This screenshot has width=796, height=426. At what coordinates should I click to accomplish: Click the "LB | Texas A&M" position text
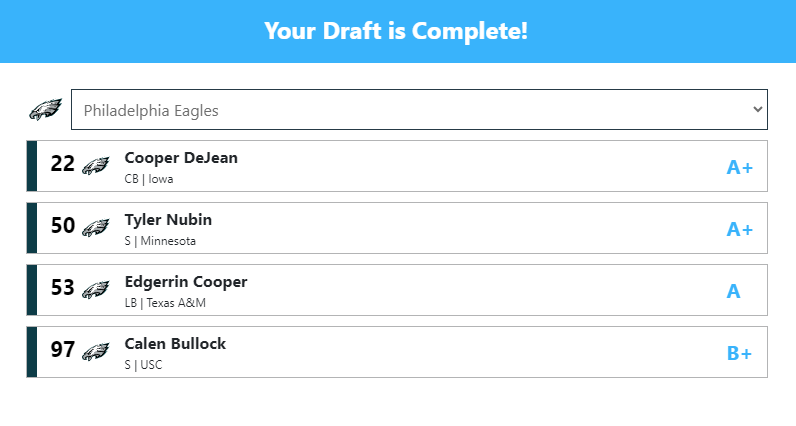(165, 303)
